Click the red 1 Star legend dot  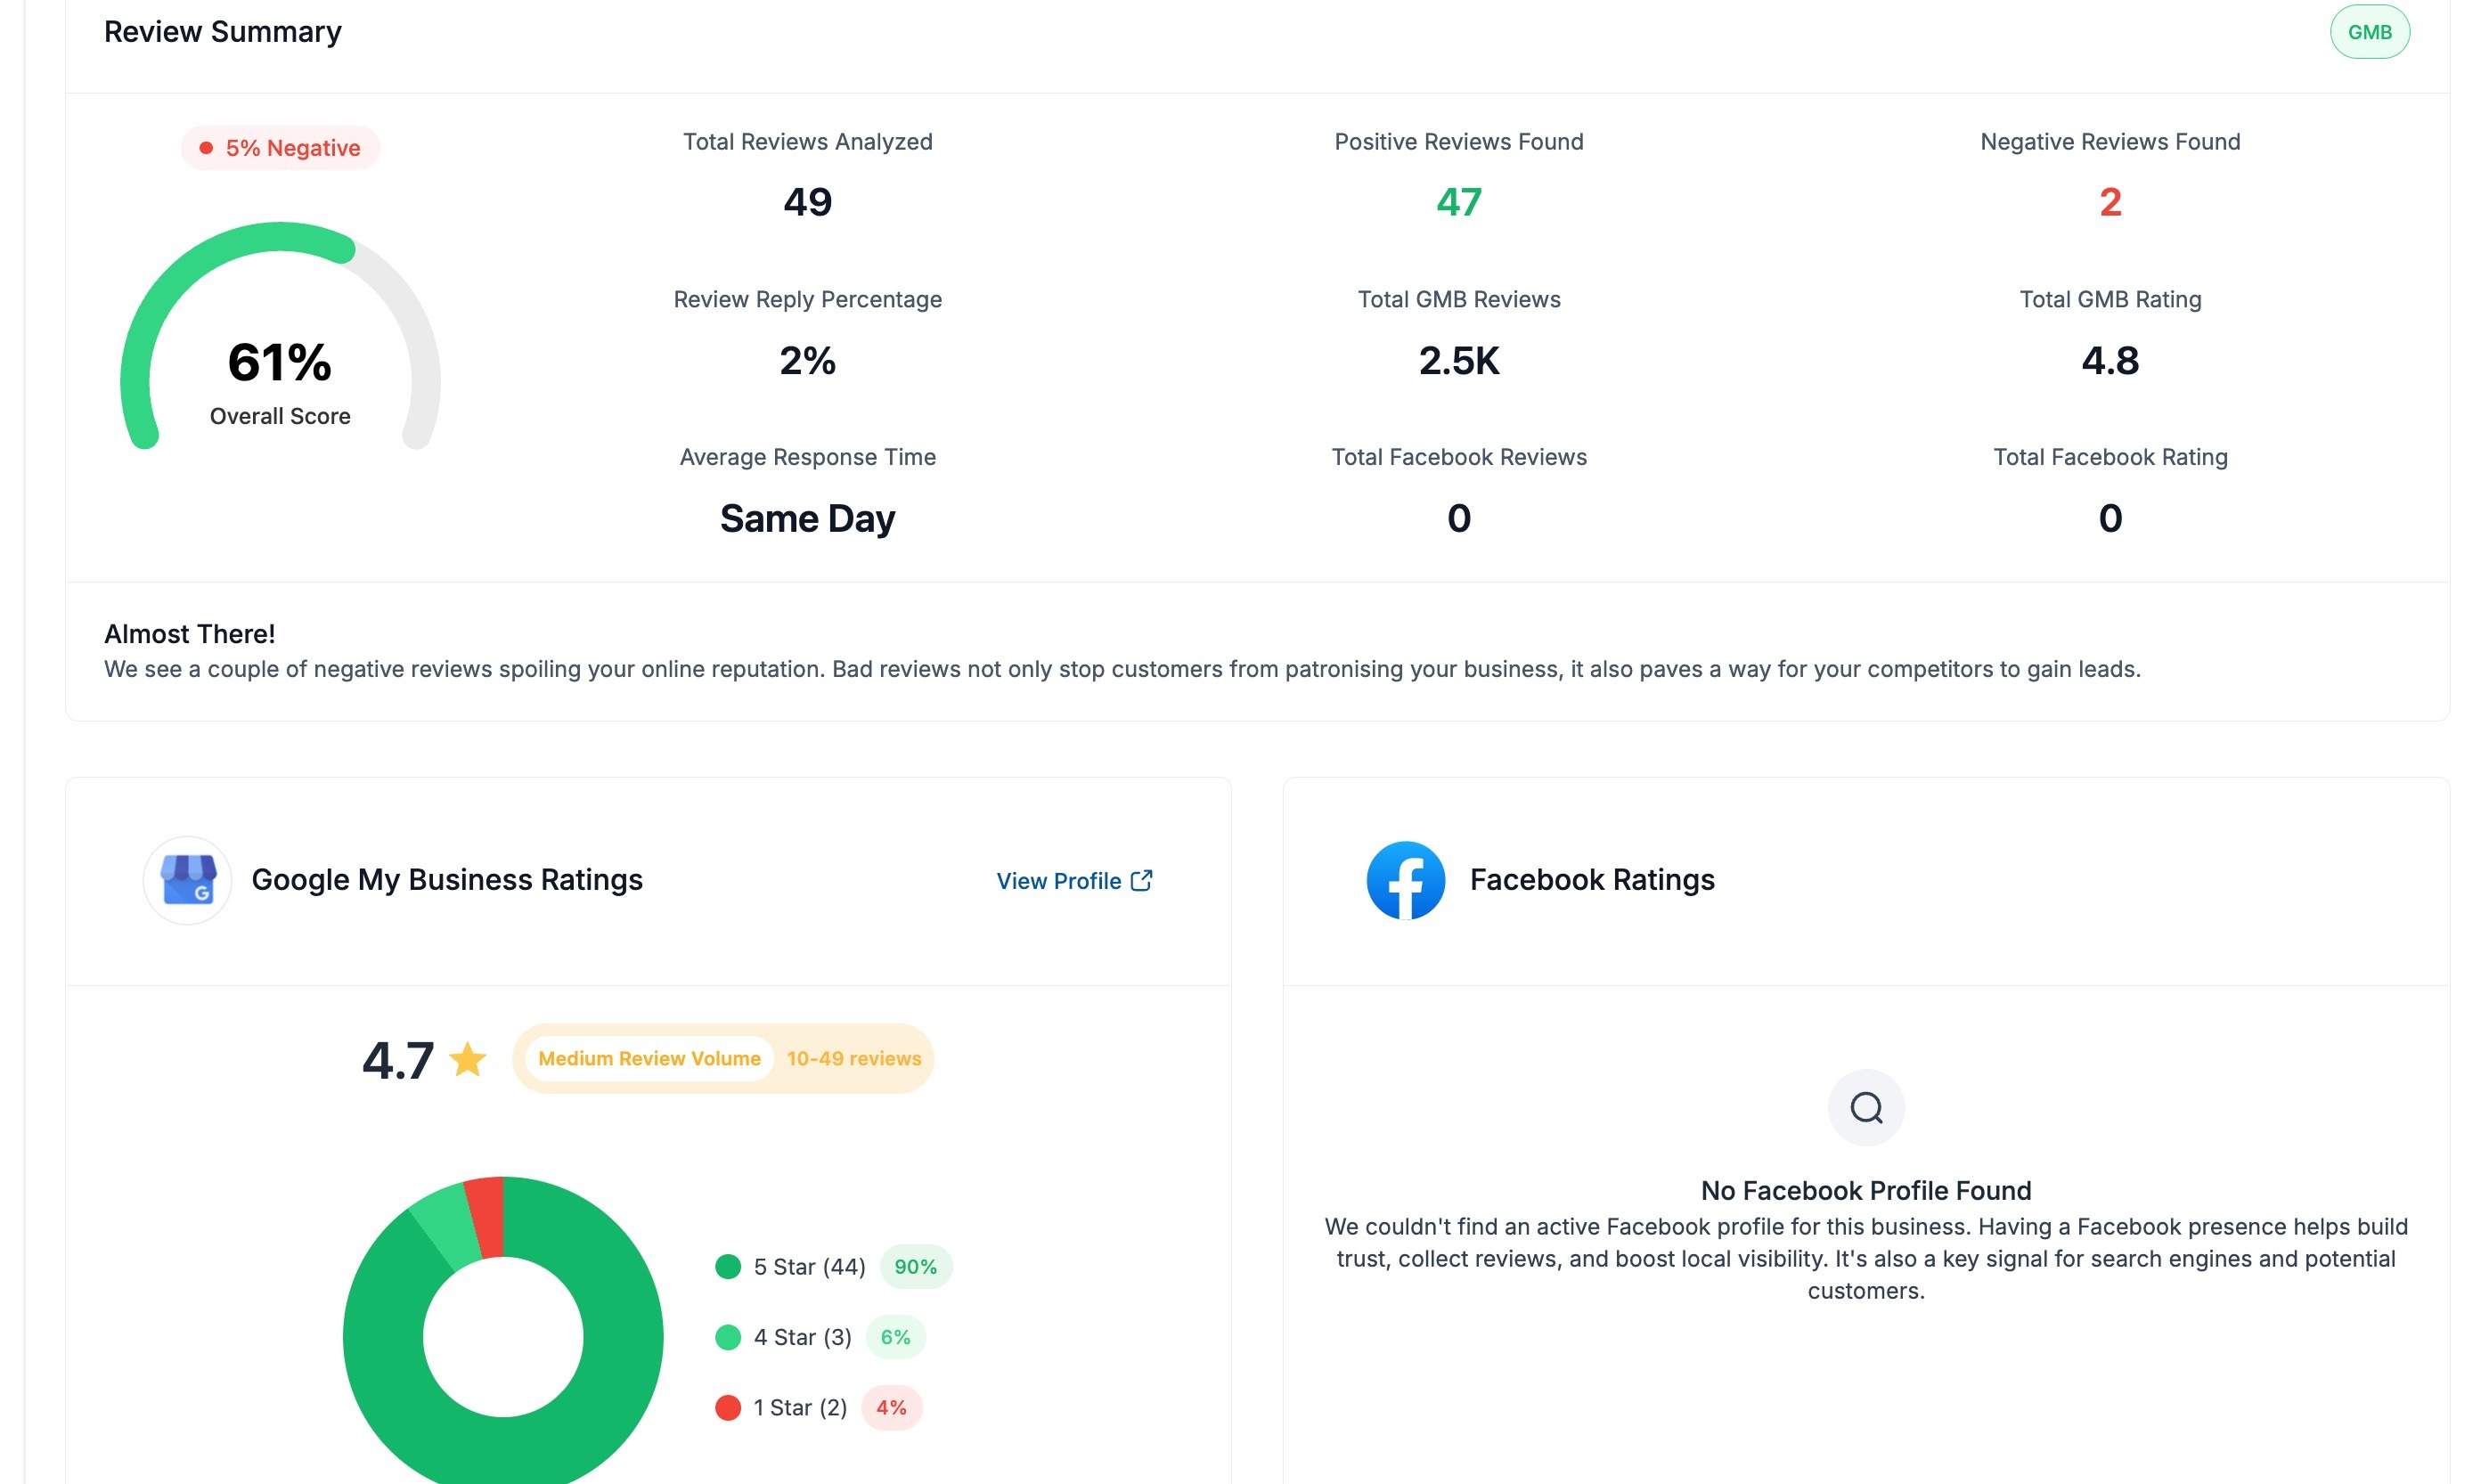[x=728, y=1408]
